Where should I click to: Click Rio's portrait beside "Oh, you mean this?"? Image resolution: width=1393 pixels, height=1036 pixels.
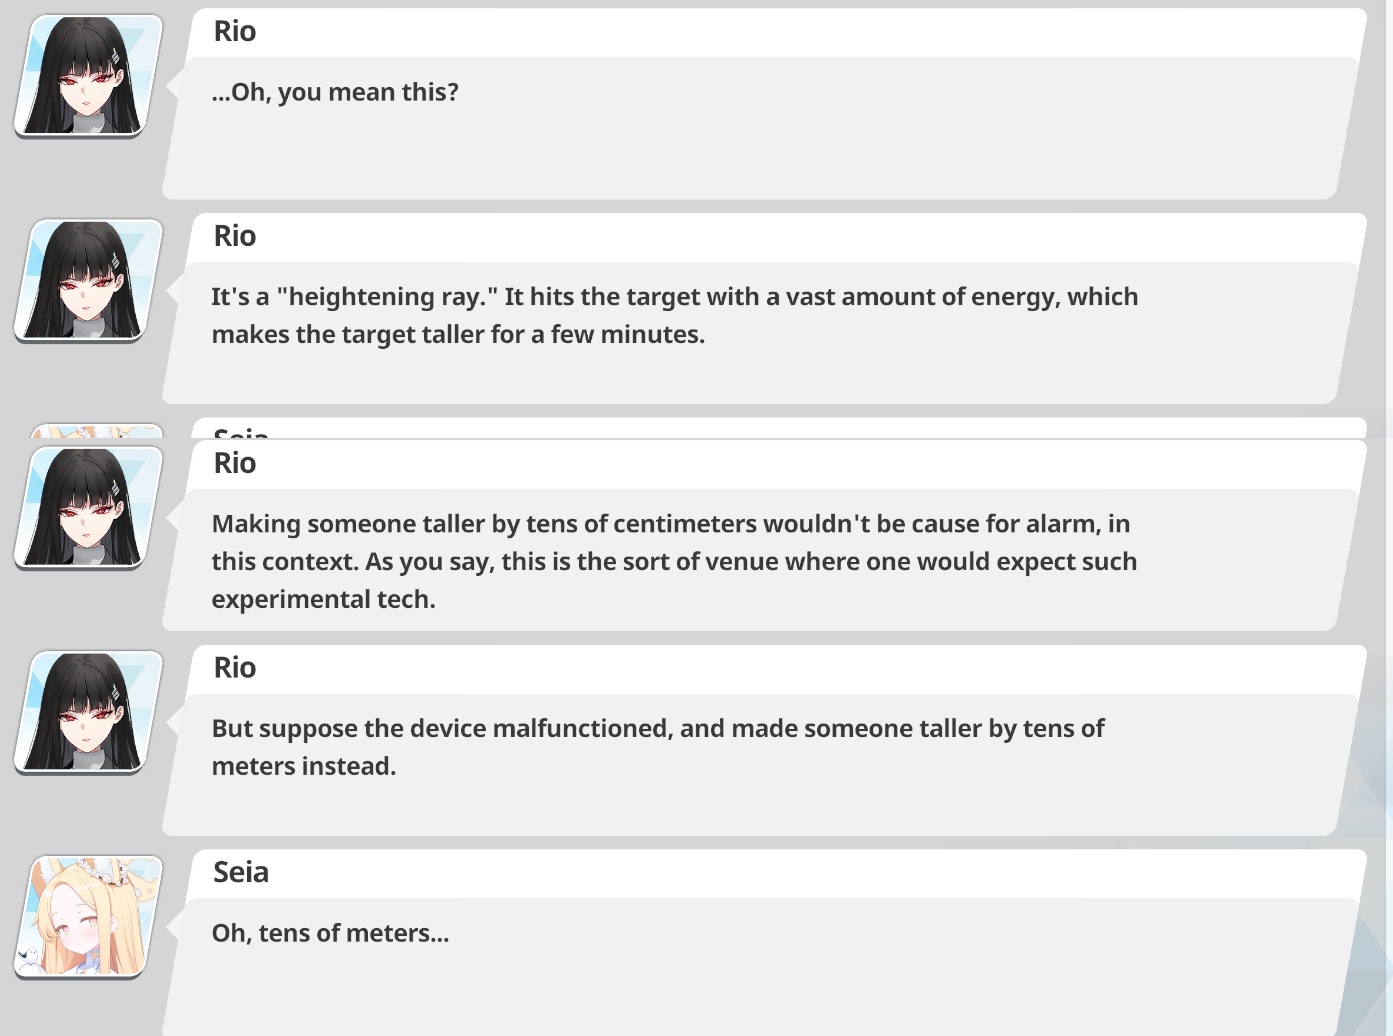(88, 76)
